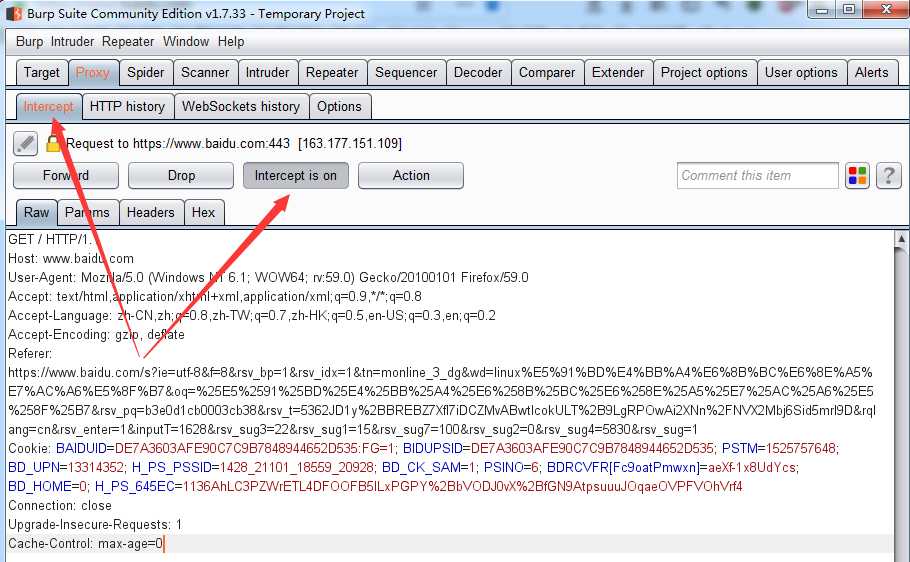Viewport: 910px width, 562px height.
Task: Open the Help menu
Action: 231,42
